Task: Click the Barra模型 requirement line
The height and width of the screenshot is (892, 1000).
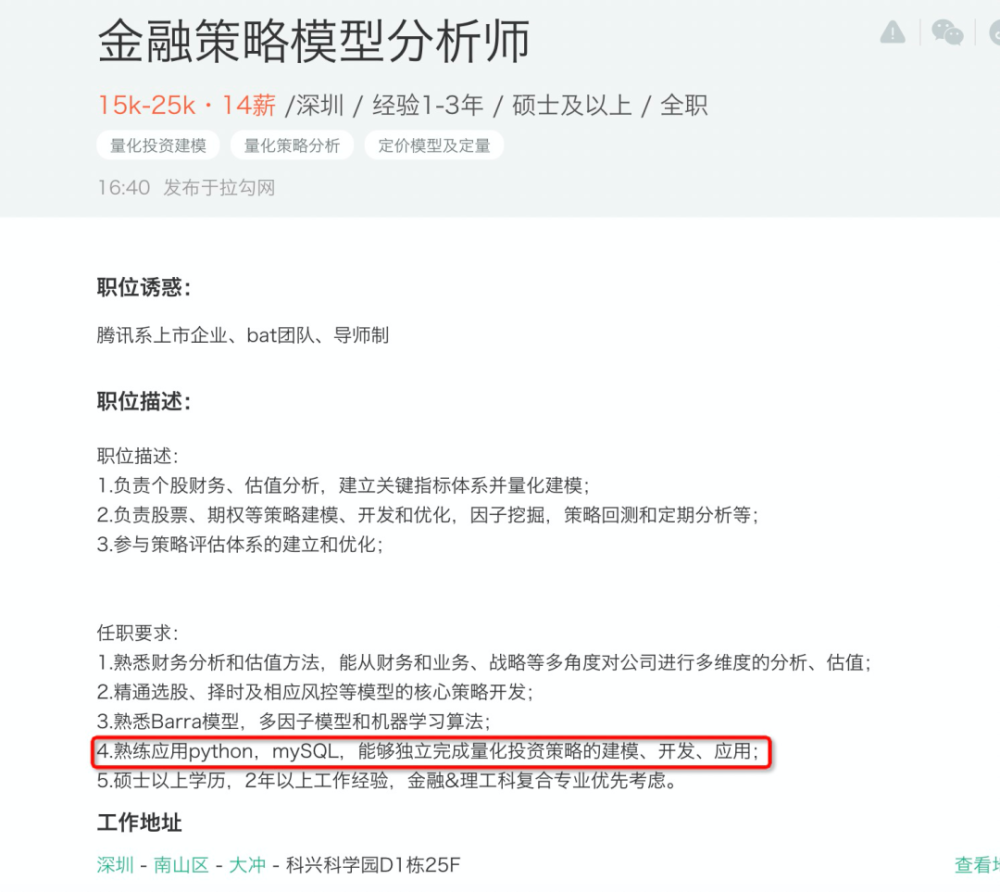Action: tap(293, 721)
